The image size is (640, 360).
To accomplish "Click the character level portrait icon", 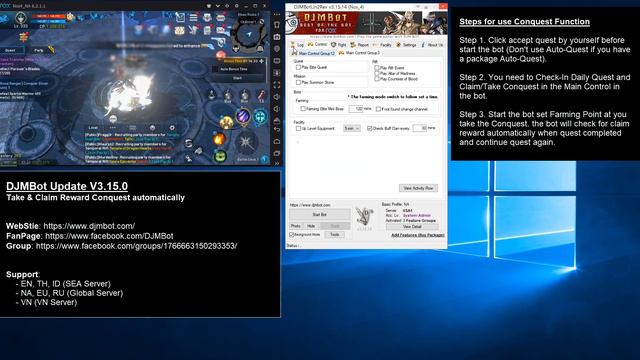I will tap(20, 18).
